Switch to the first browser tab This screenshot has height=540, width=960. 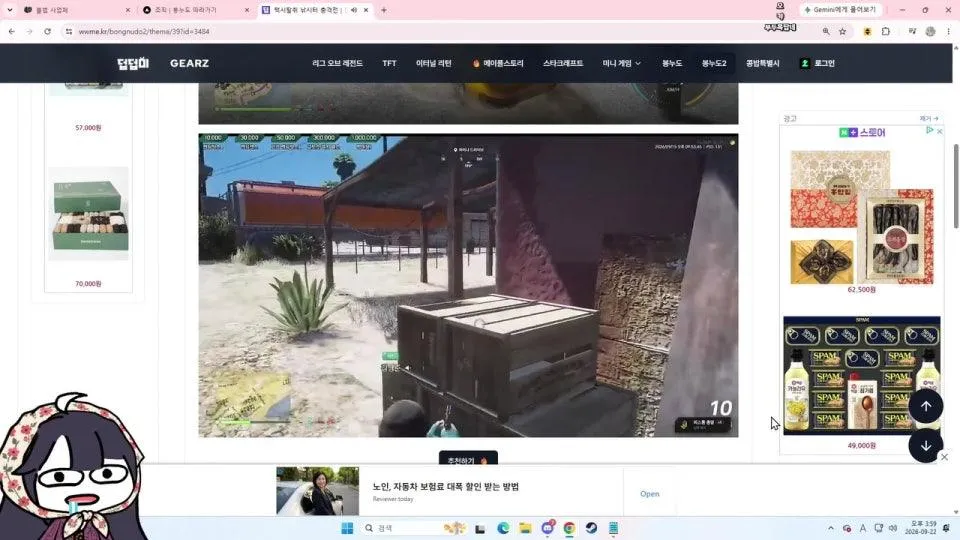[x=75, y=10]
